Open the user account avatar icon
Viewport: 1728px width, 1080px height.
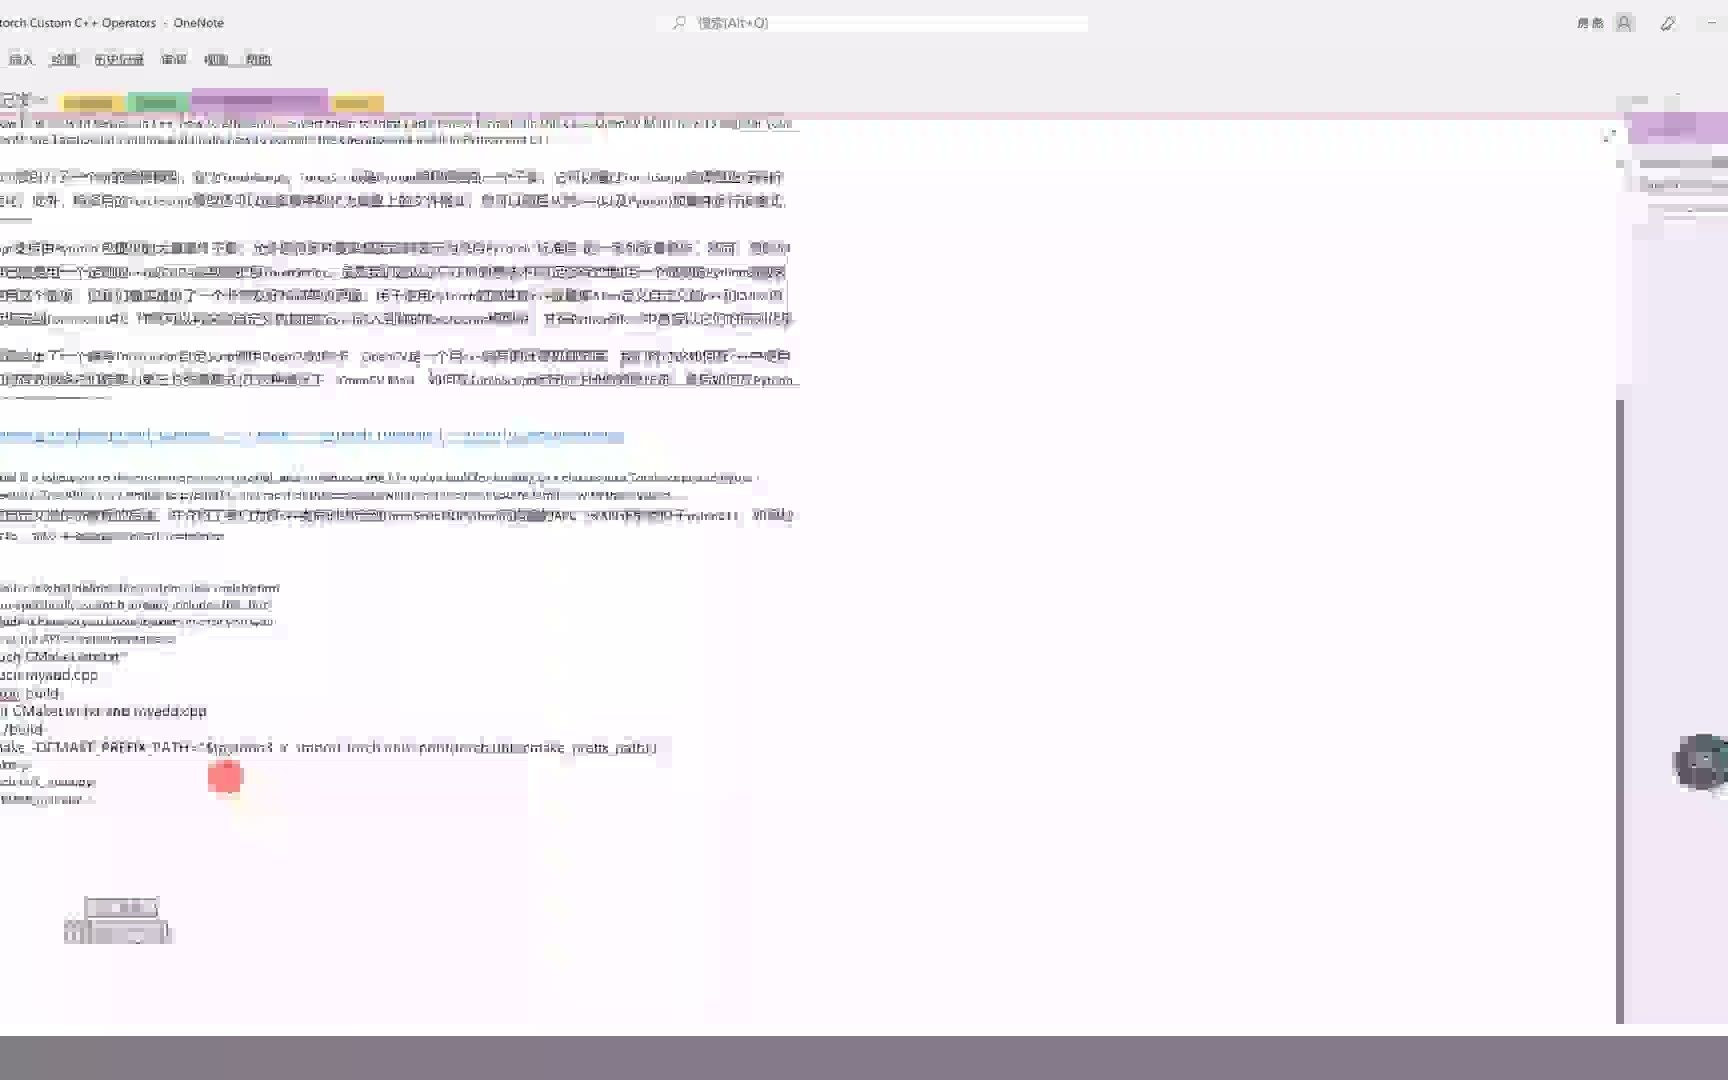pos(1625,23)
